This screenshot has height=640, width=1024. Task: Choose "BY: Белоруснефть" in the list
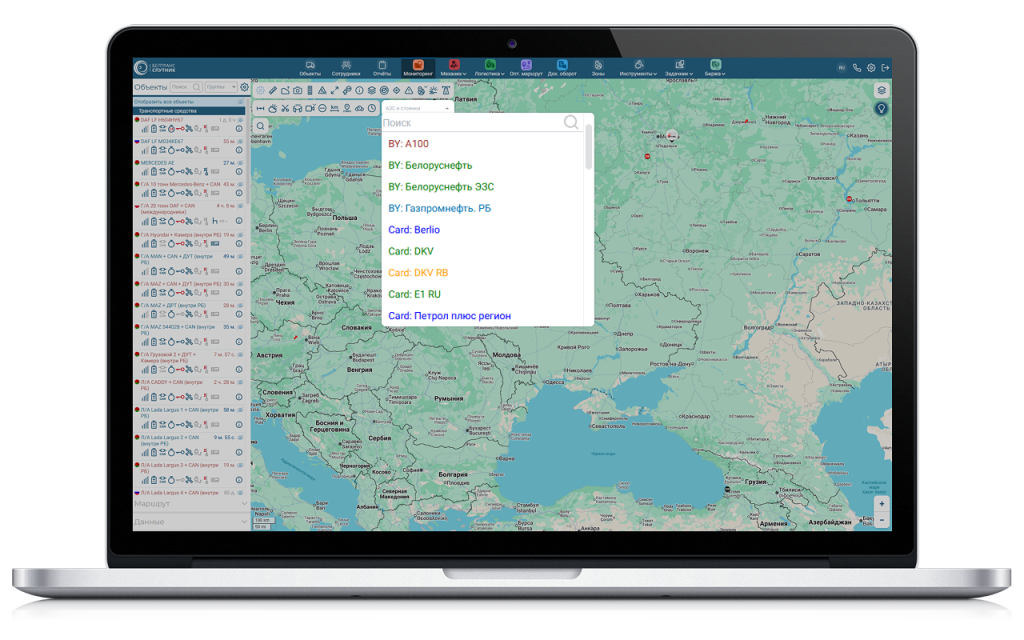[430, 165]
